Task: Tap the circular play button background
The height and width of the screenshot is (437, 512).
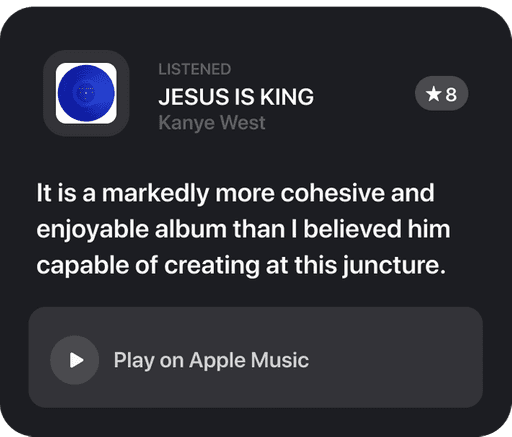Action: (75, 360)
